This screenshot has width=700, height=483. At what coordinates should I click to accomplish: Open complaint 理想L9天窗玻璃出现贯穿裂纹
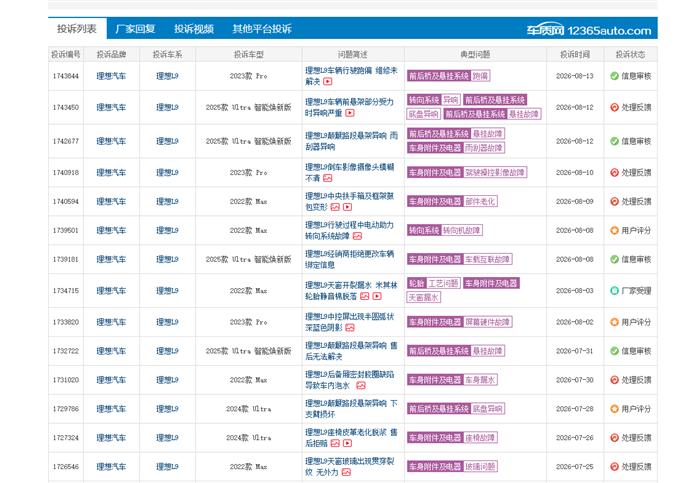tap(350, 466)
